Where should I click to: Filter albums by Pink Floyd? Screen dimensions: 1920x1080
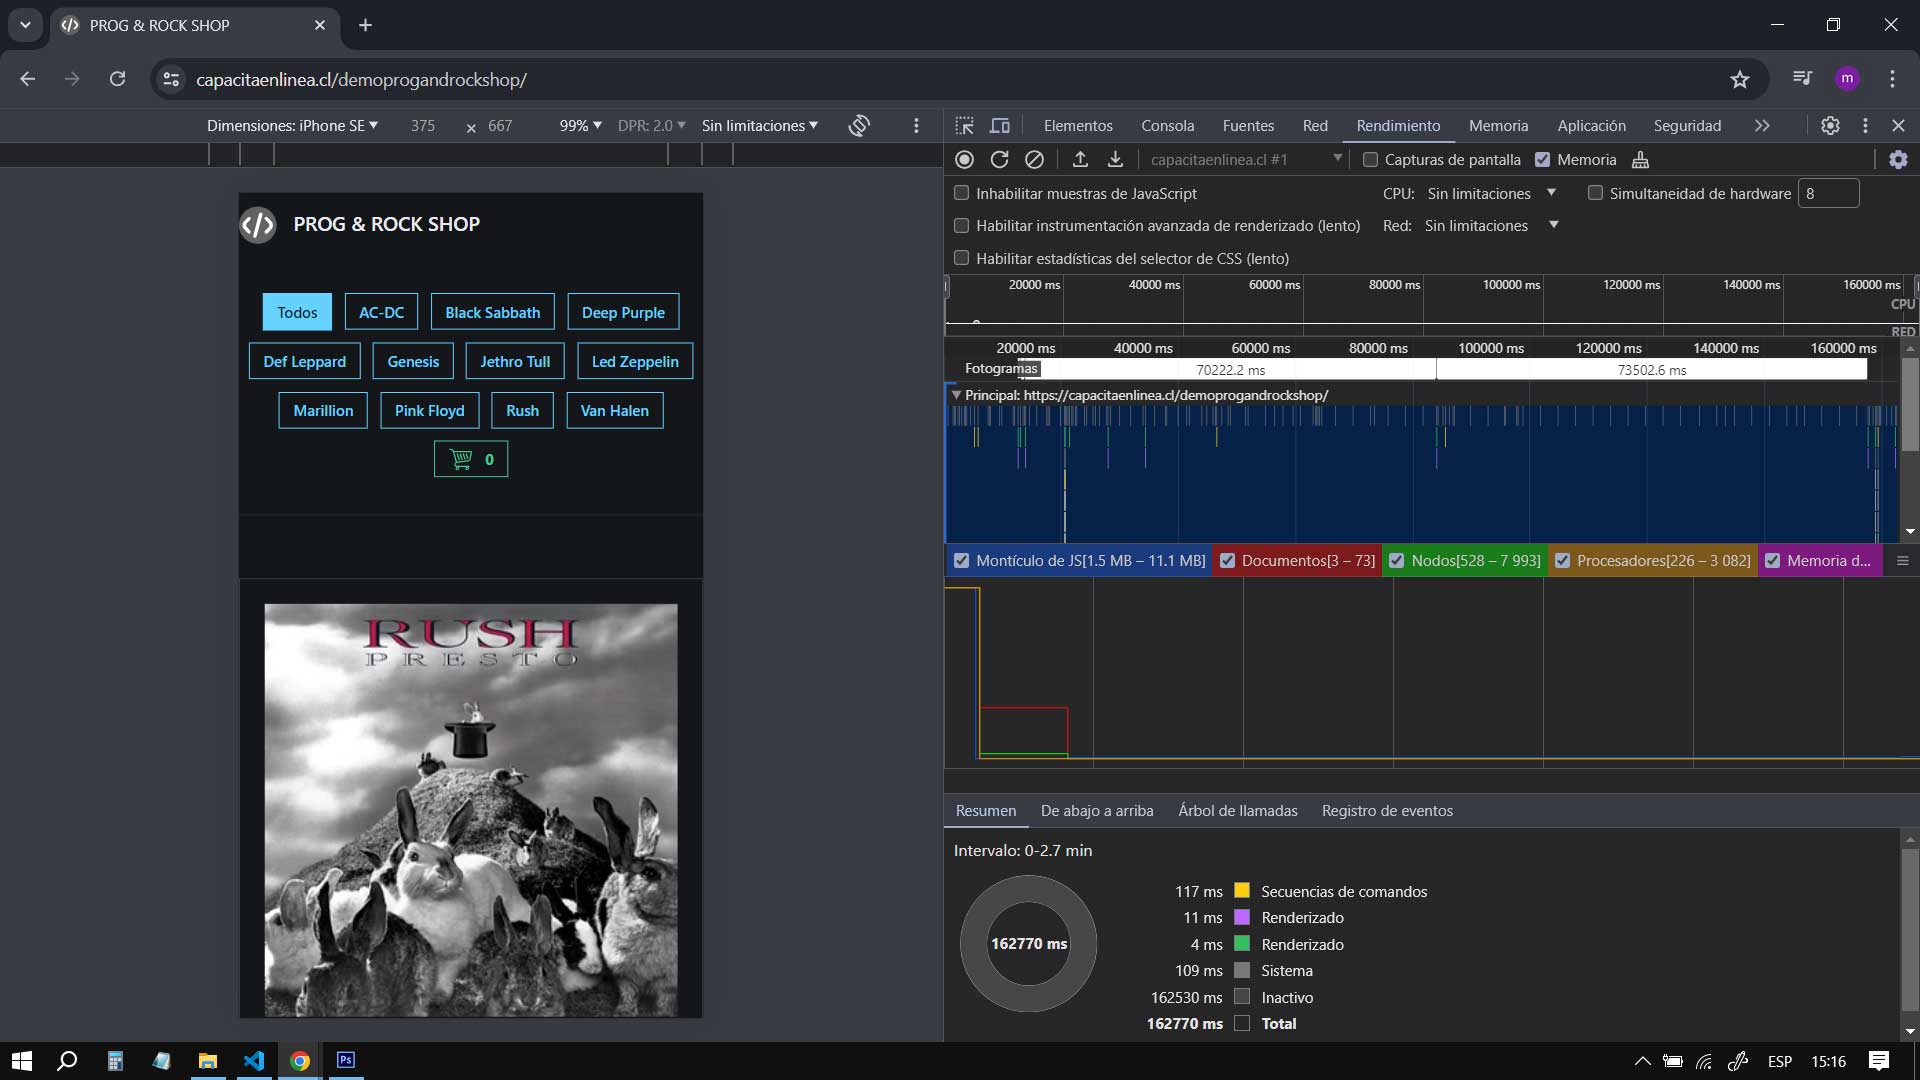[x=430, y=410]
